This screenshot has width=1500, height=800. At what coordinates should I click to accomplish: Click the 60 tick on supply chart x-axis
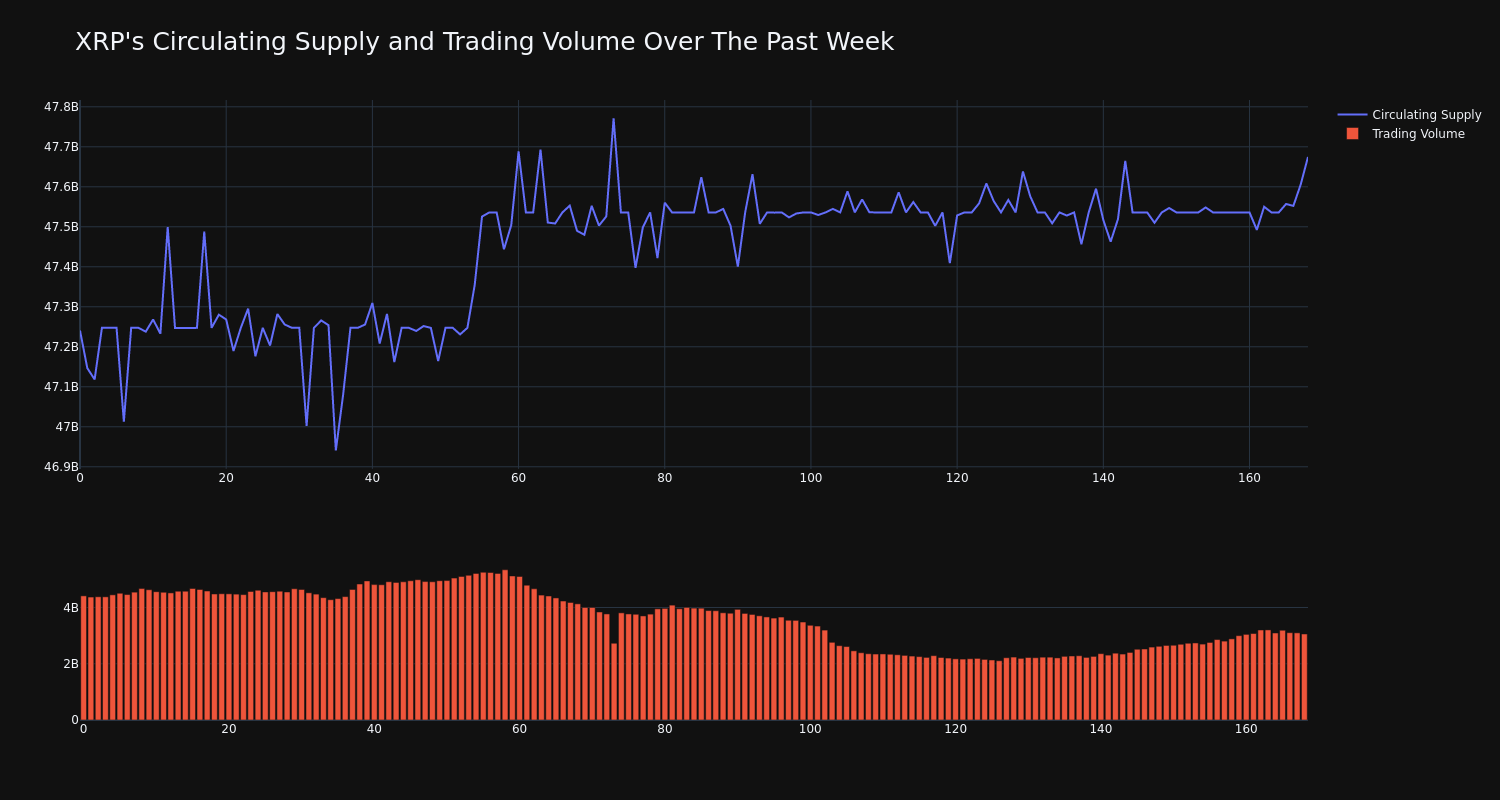pyautogui.click(x=518, y=478)
